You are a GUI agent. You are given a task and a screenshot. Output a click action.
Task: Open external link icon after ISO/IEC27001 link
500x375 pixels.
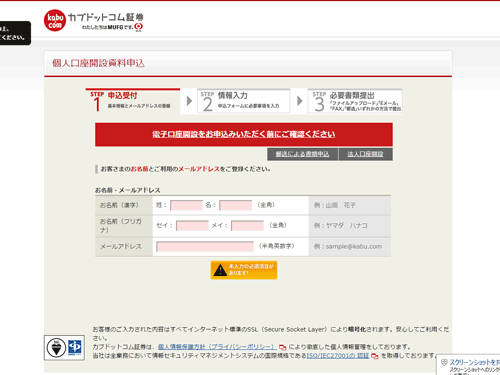[x=375, y=356]
